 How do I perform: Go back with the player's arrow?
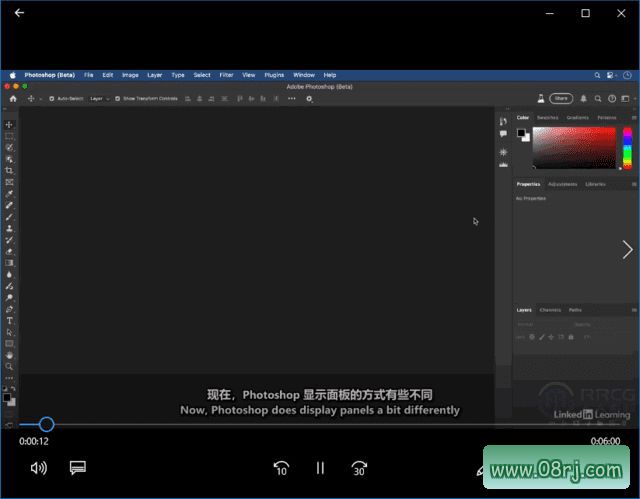19,13
